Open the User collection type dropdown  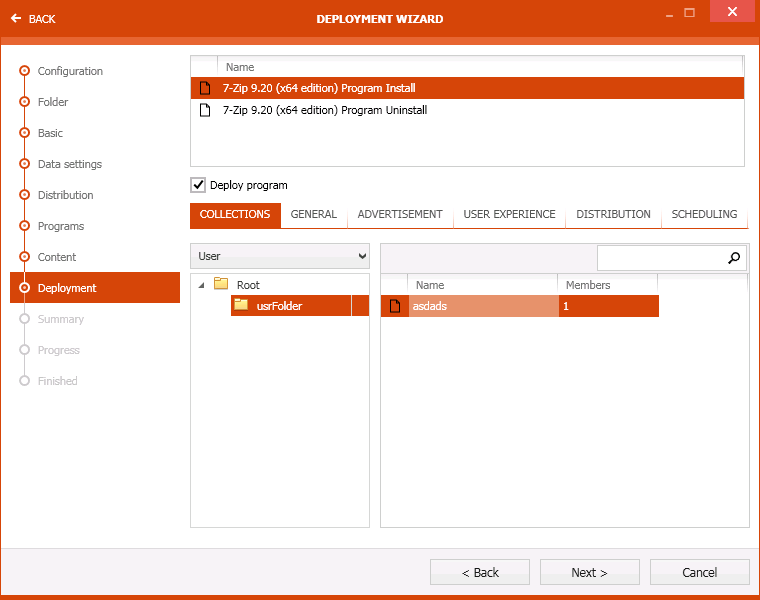(x=280, y=257)
